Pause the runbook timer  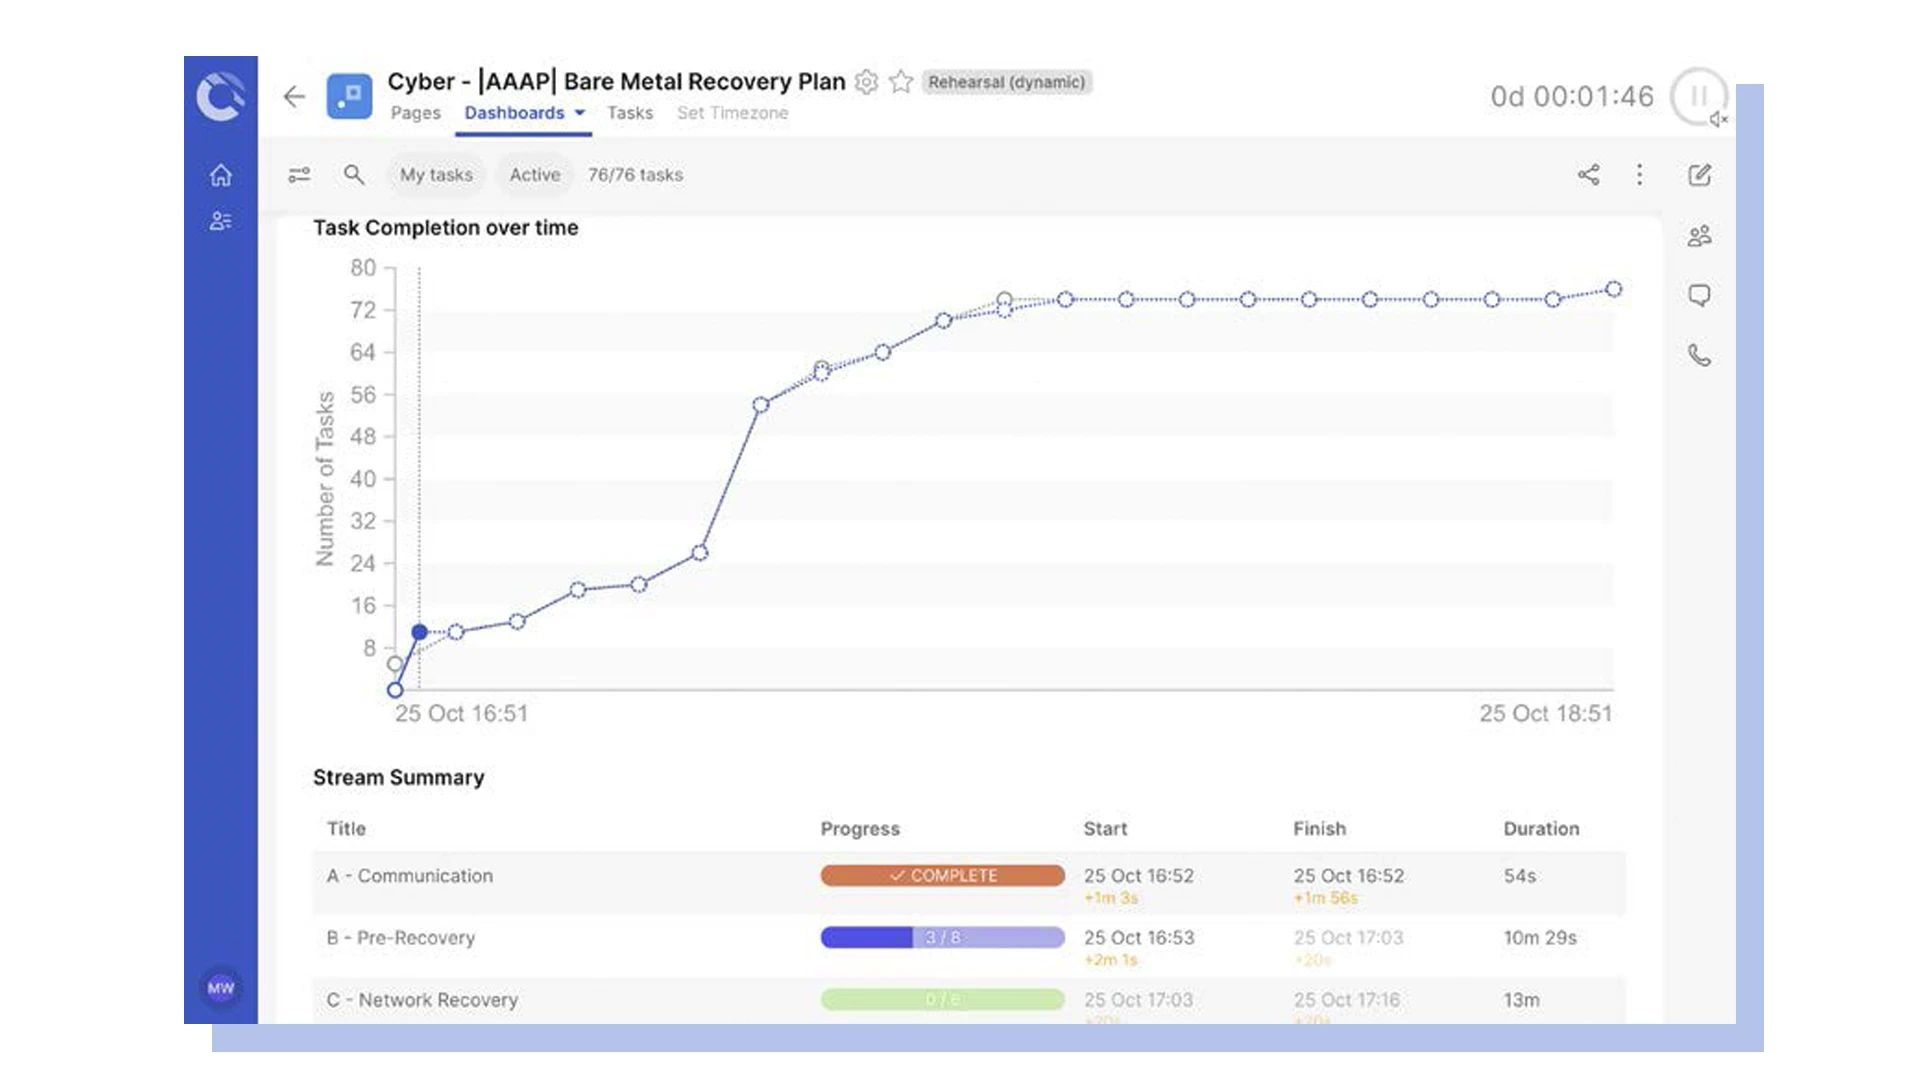click(x=1697, y=96)
